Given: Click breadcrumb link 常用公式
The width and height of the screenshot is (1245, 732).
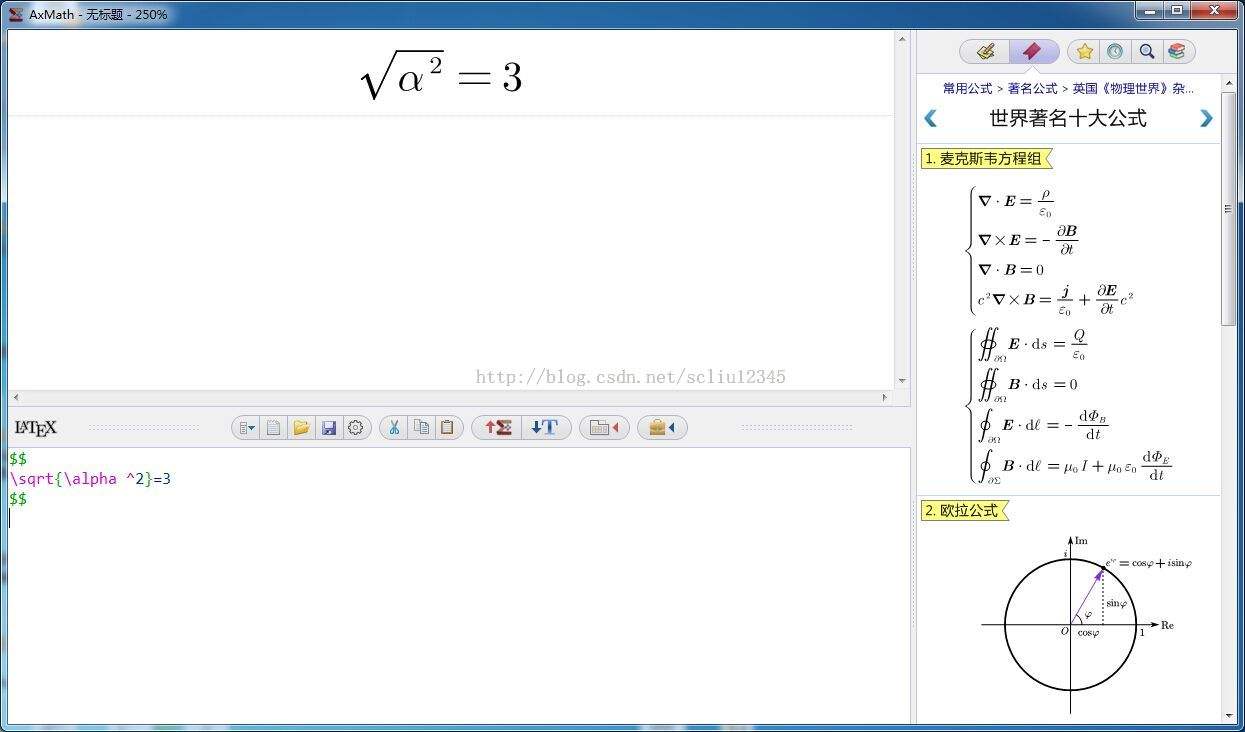Looking at the screenshot, I should [967, 89].
